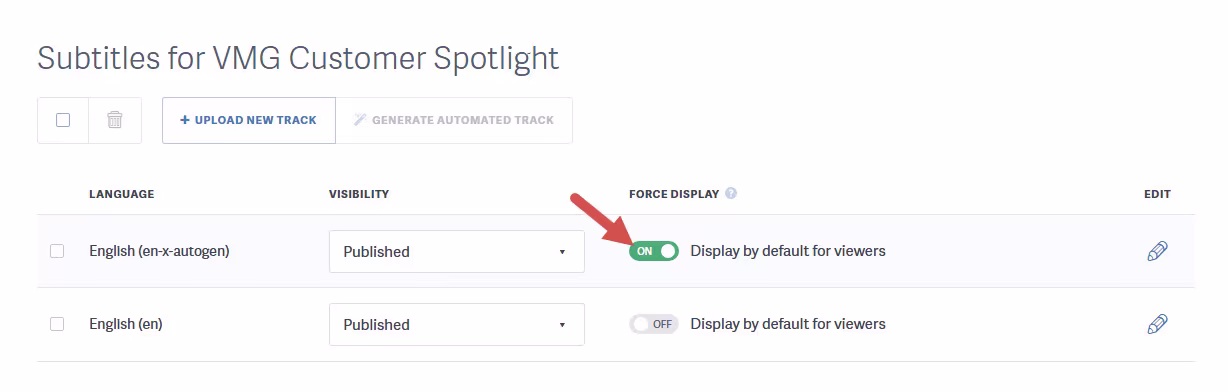This screenshot has width=1228, height=392.
Task: Click the Visibility column header
Action: pos(359,194)
